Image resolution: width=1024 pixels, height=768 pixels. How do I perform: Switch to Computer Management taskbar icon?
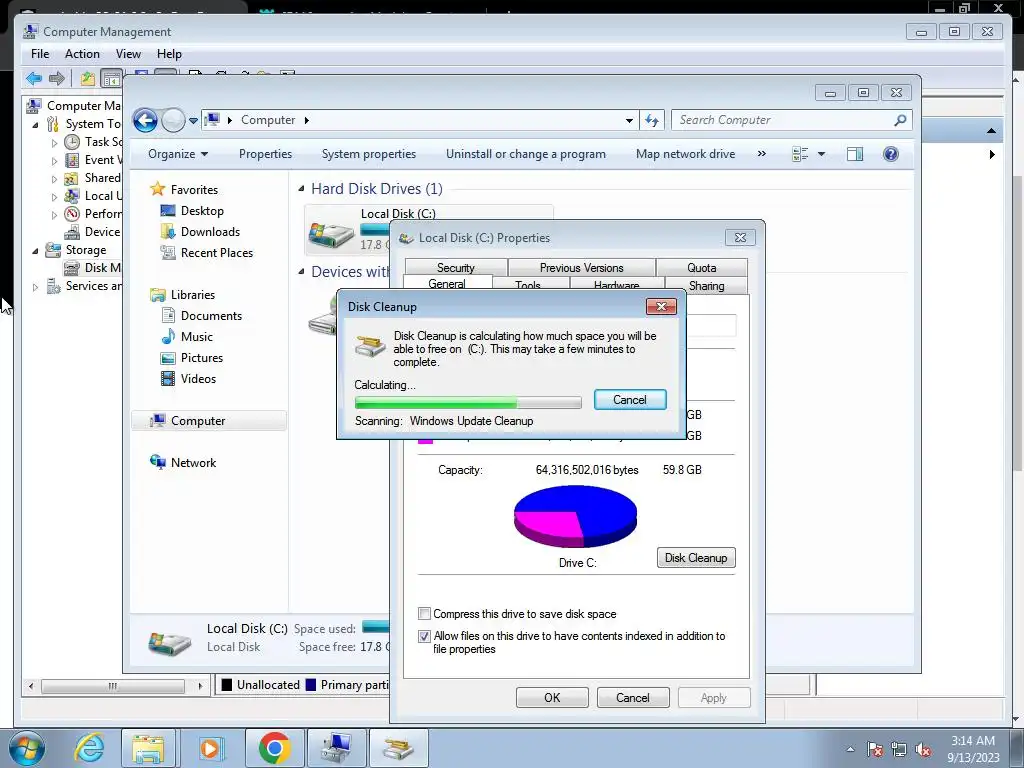coord(337,748)
